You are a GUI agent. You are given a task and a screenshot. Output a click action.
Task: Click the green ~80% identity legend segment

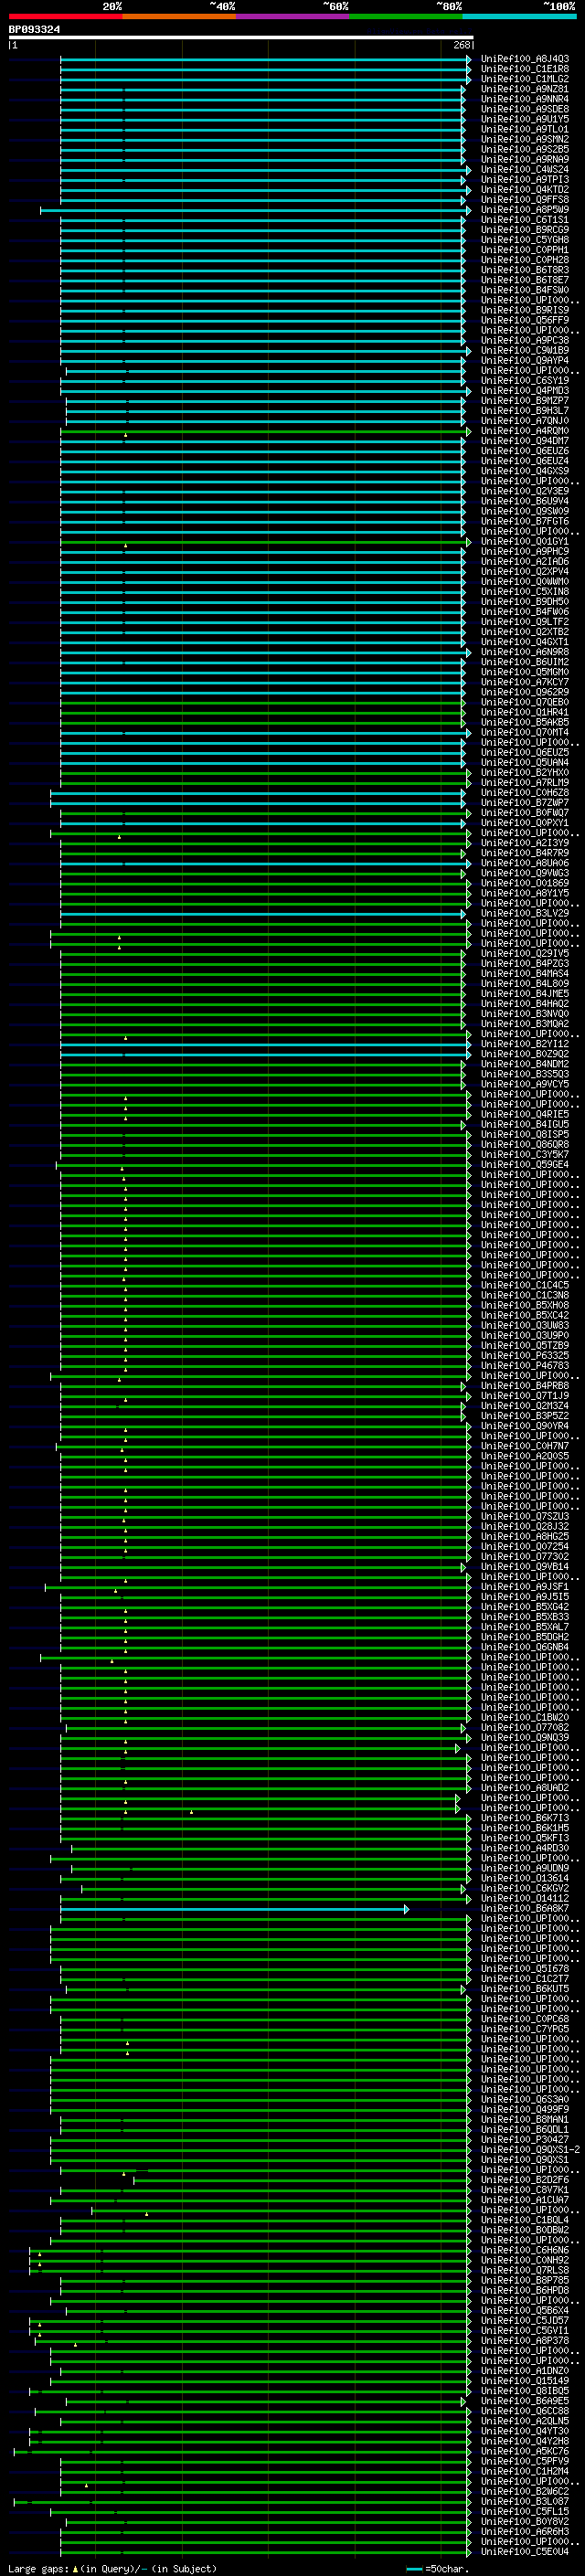(406, 16)
